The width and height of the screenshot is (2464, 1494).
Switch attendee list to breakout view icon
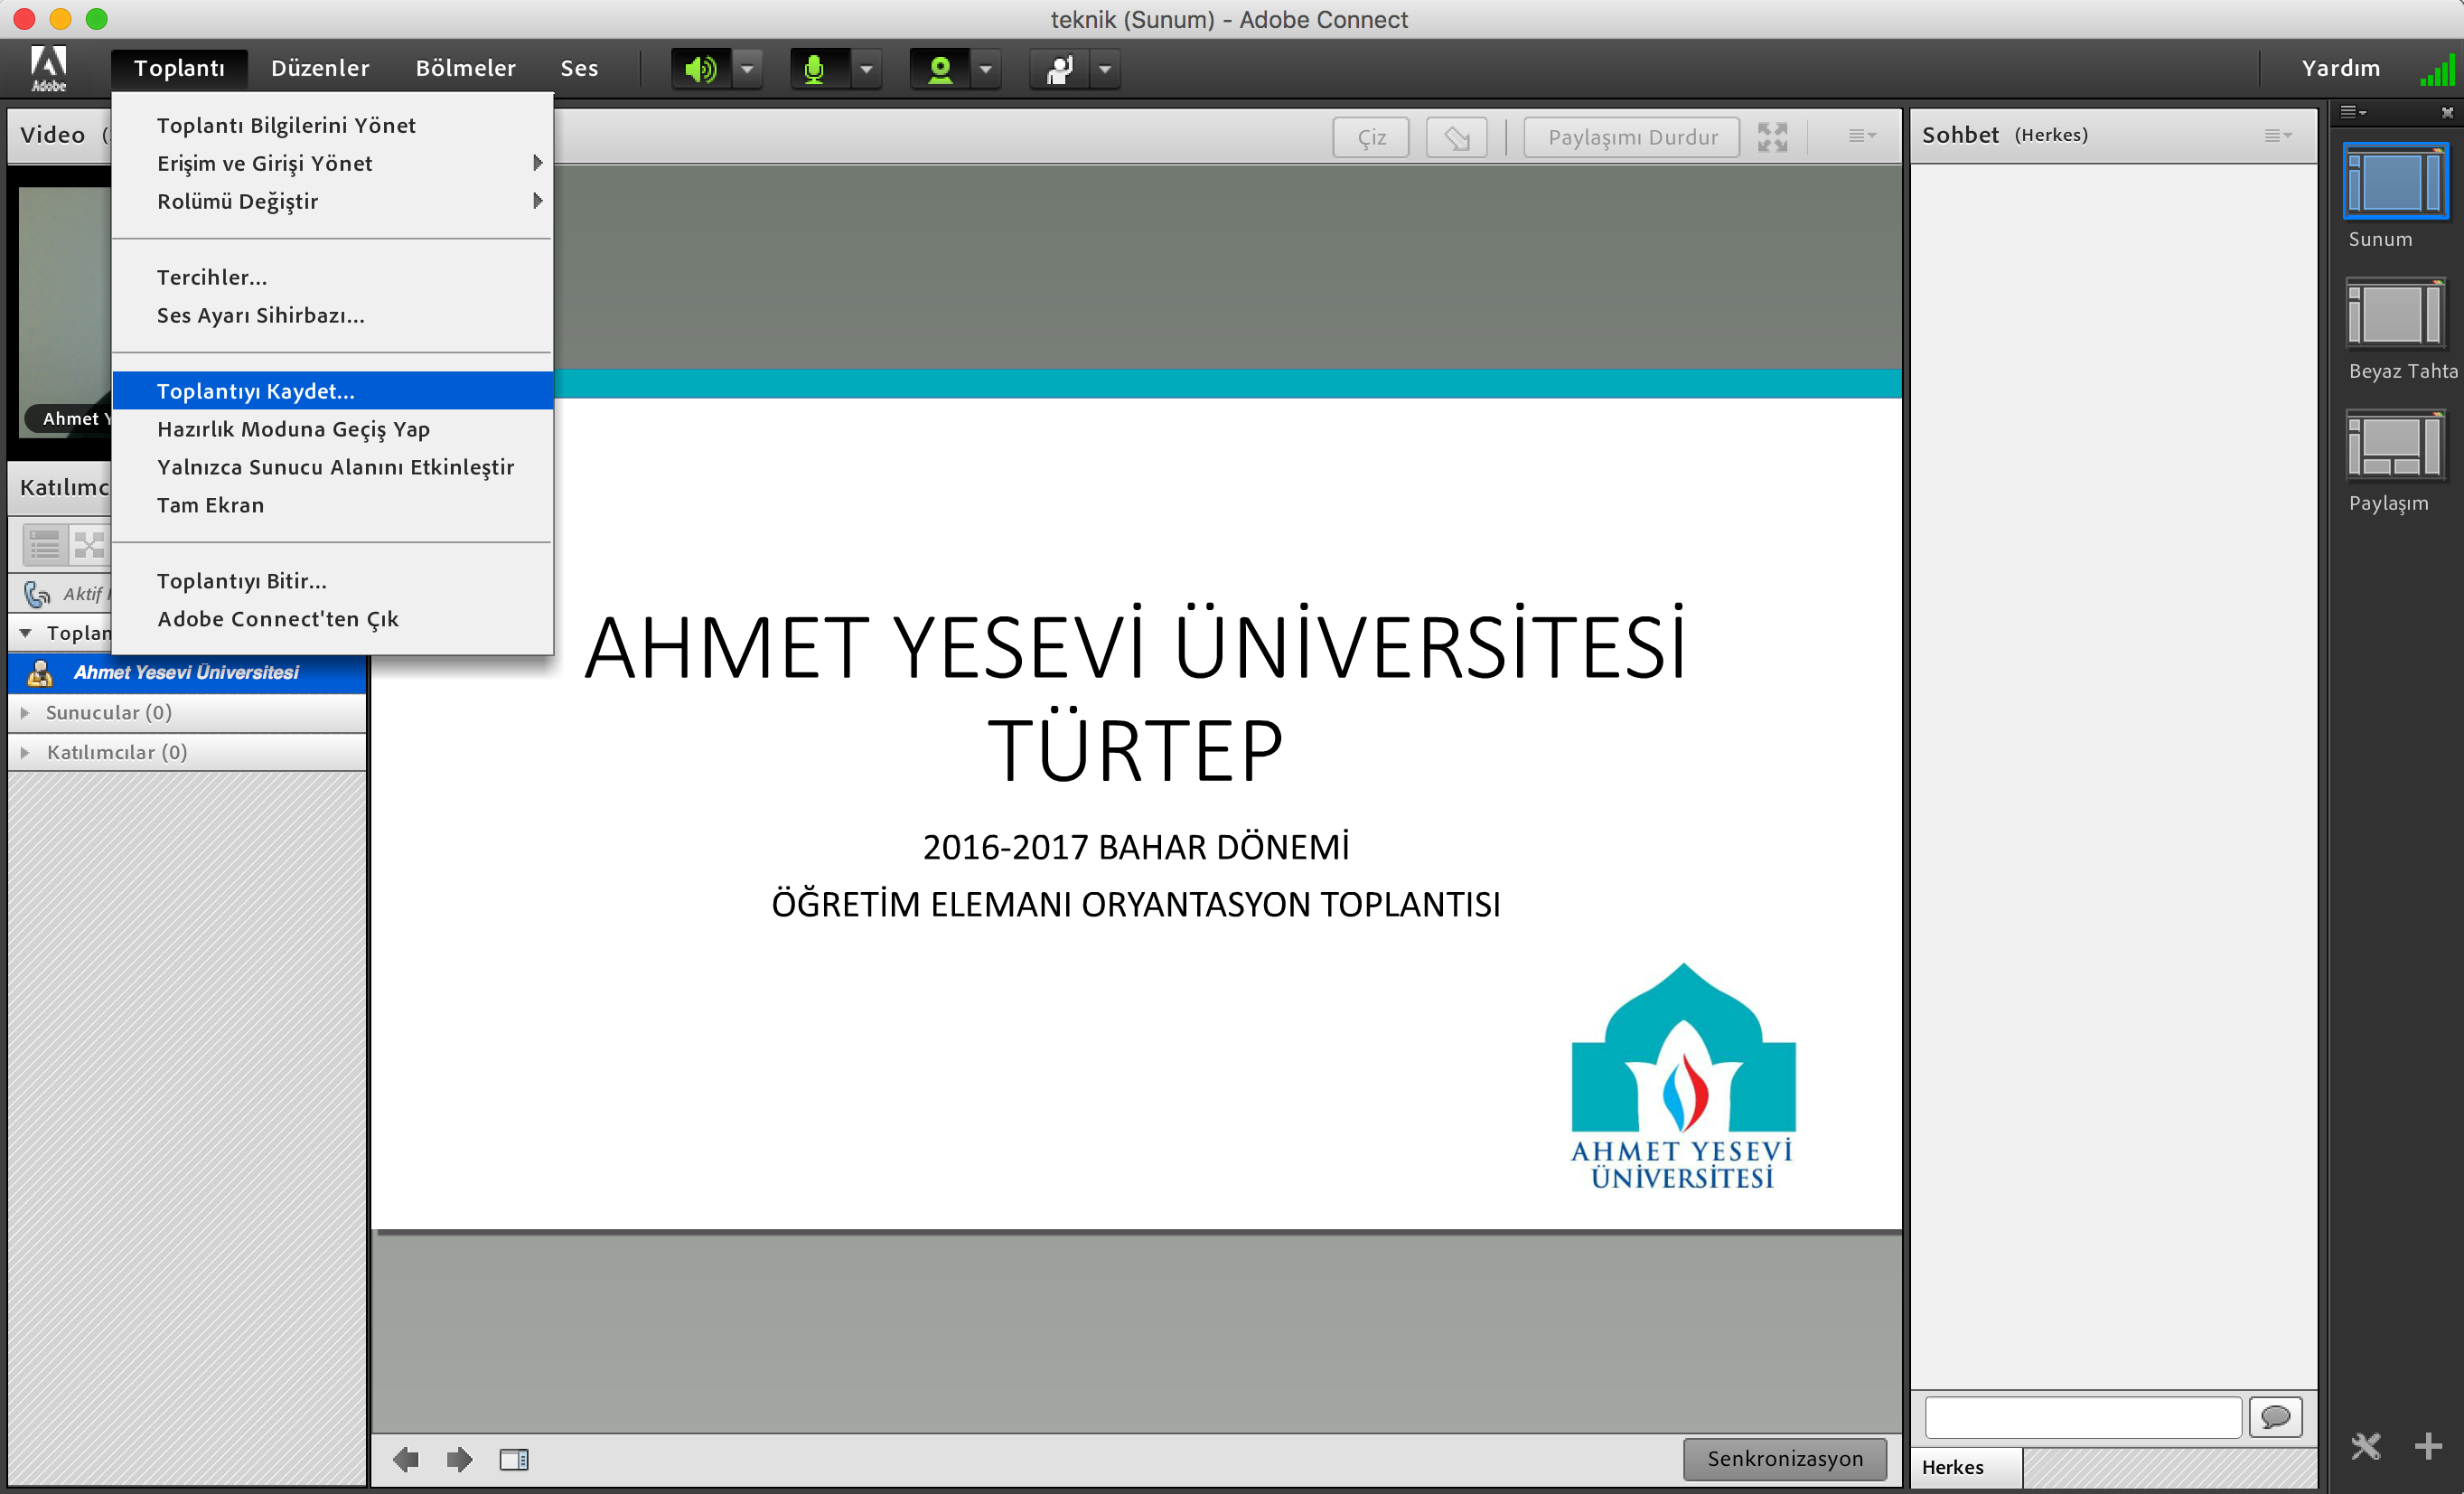[x=89, y=545]
